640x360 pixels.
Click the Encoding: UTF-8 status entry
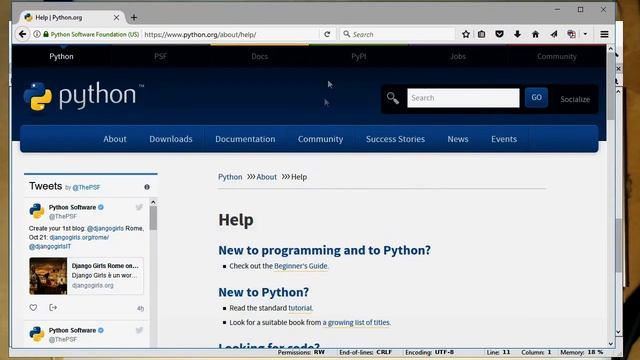point(429,352)
